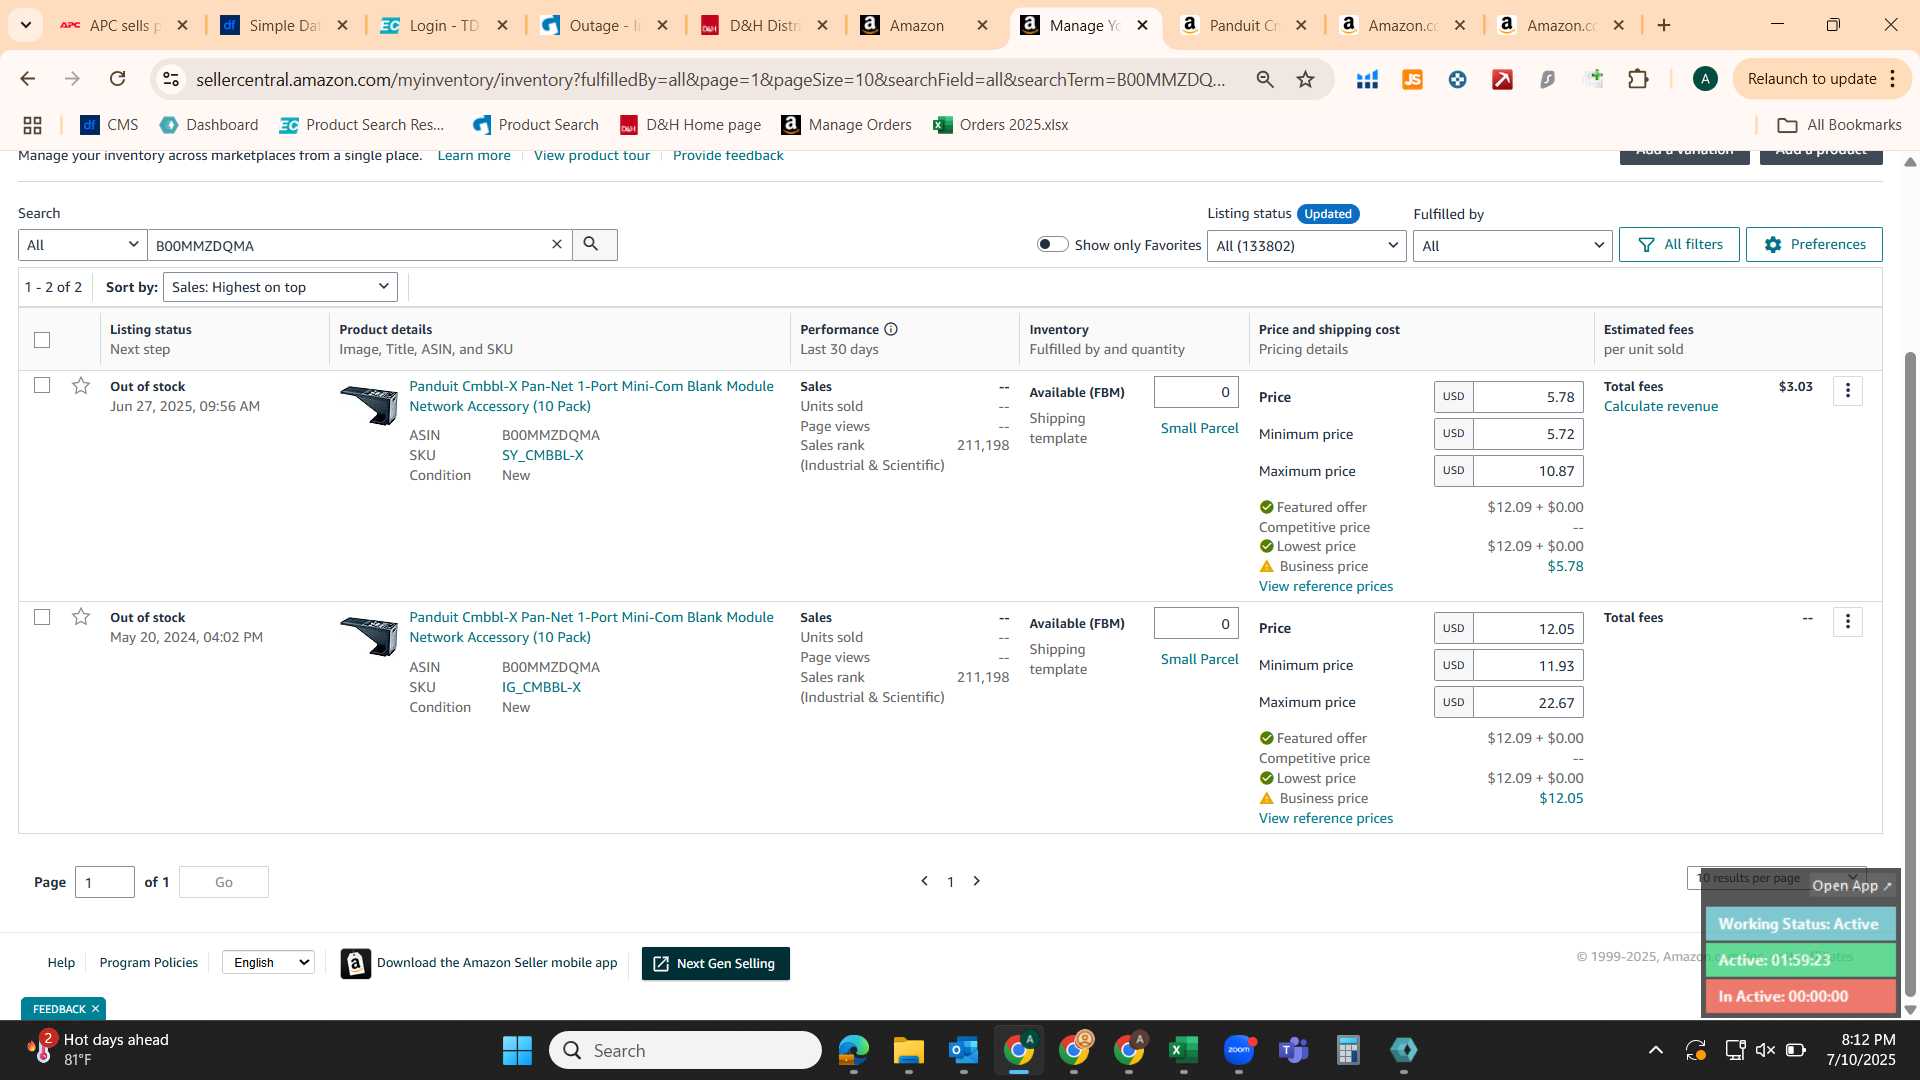1920x1080 pixels.
Task: Open Excel from the taskbar
Action: tap(1184, 1050)
